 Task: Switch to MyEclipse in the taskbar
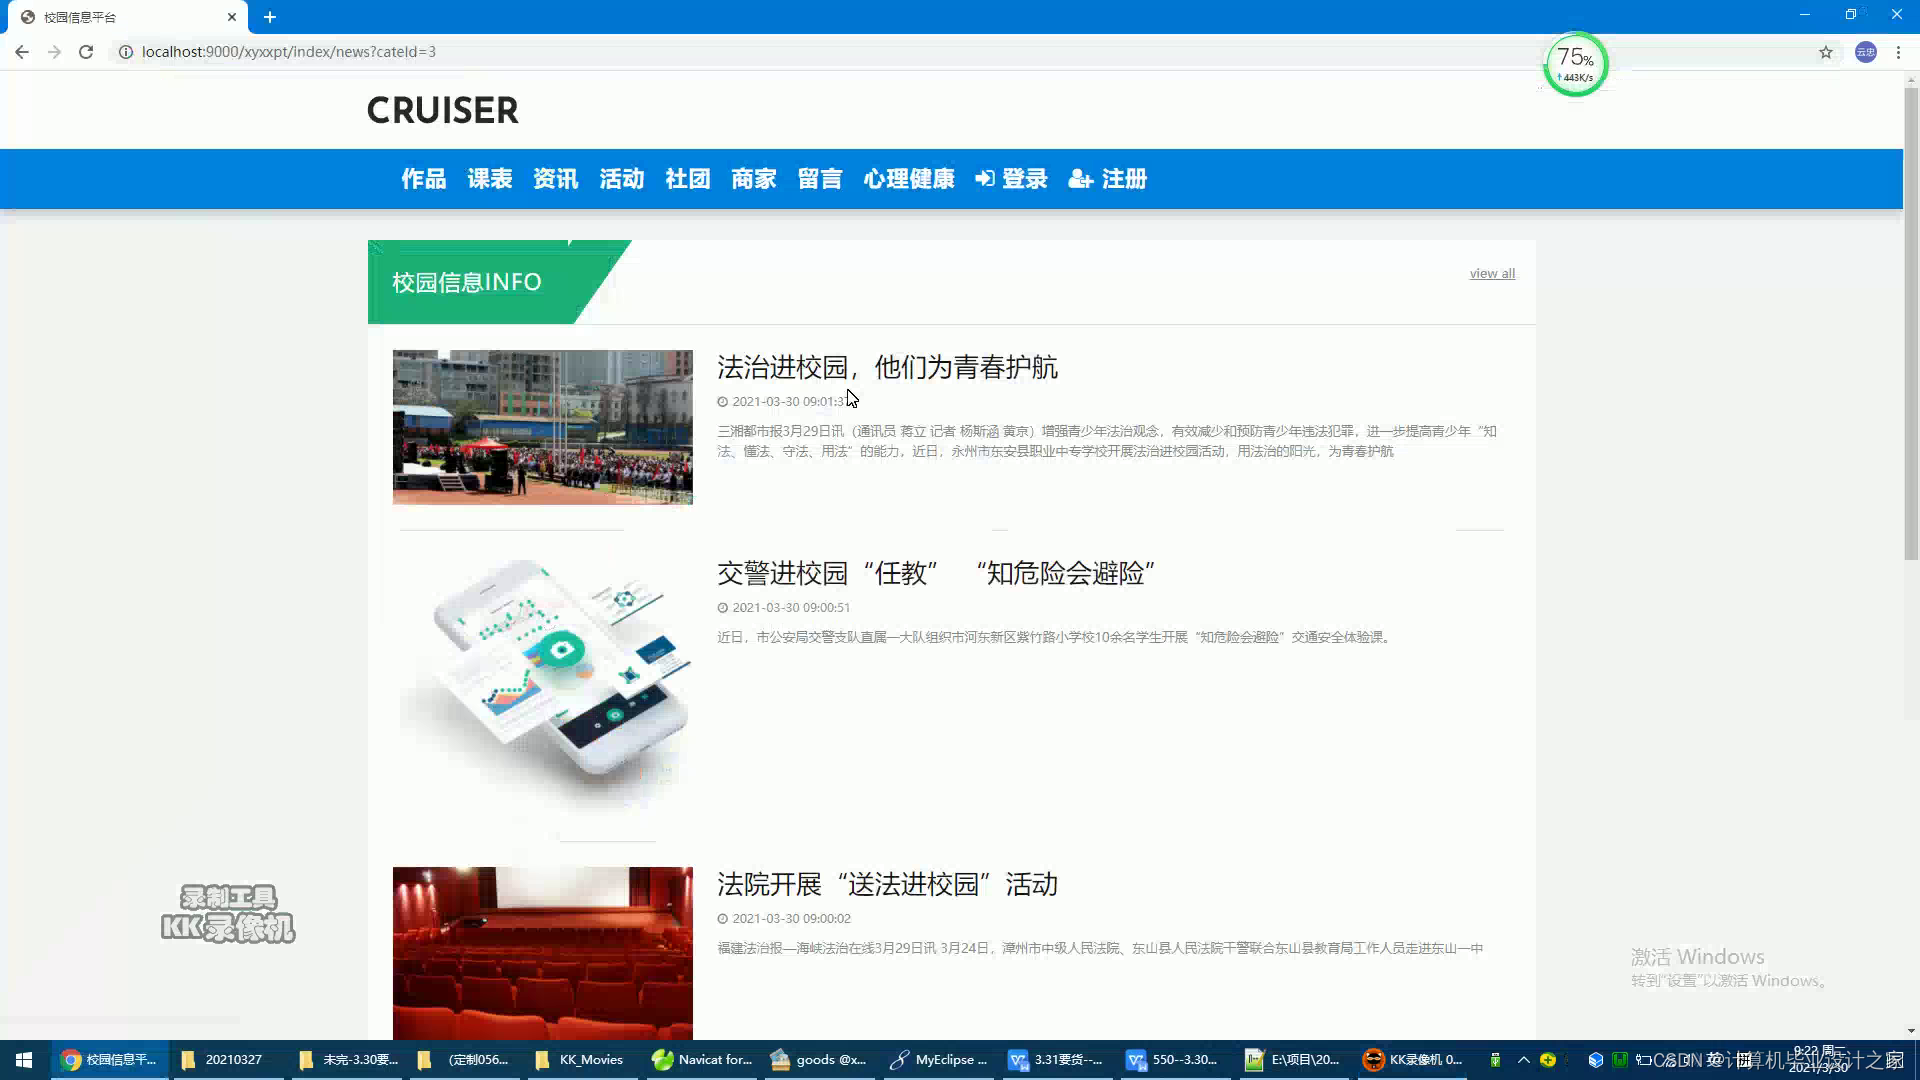pyautogui.click(x=939, y=1060)
